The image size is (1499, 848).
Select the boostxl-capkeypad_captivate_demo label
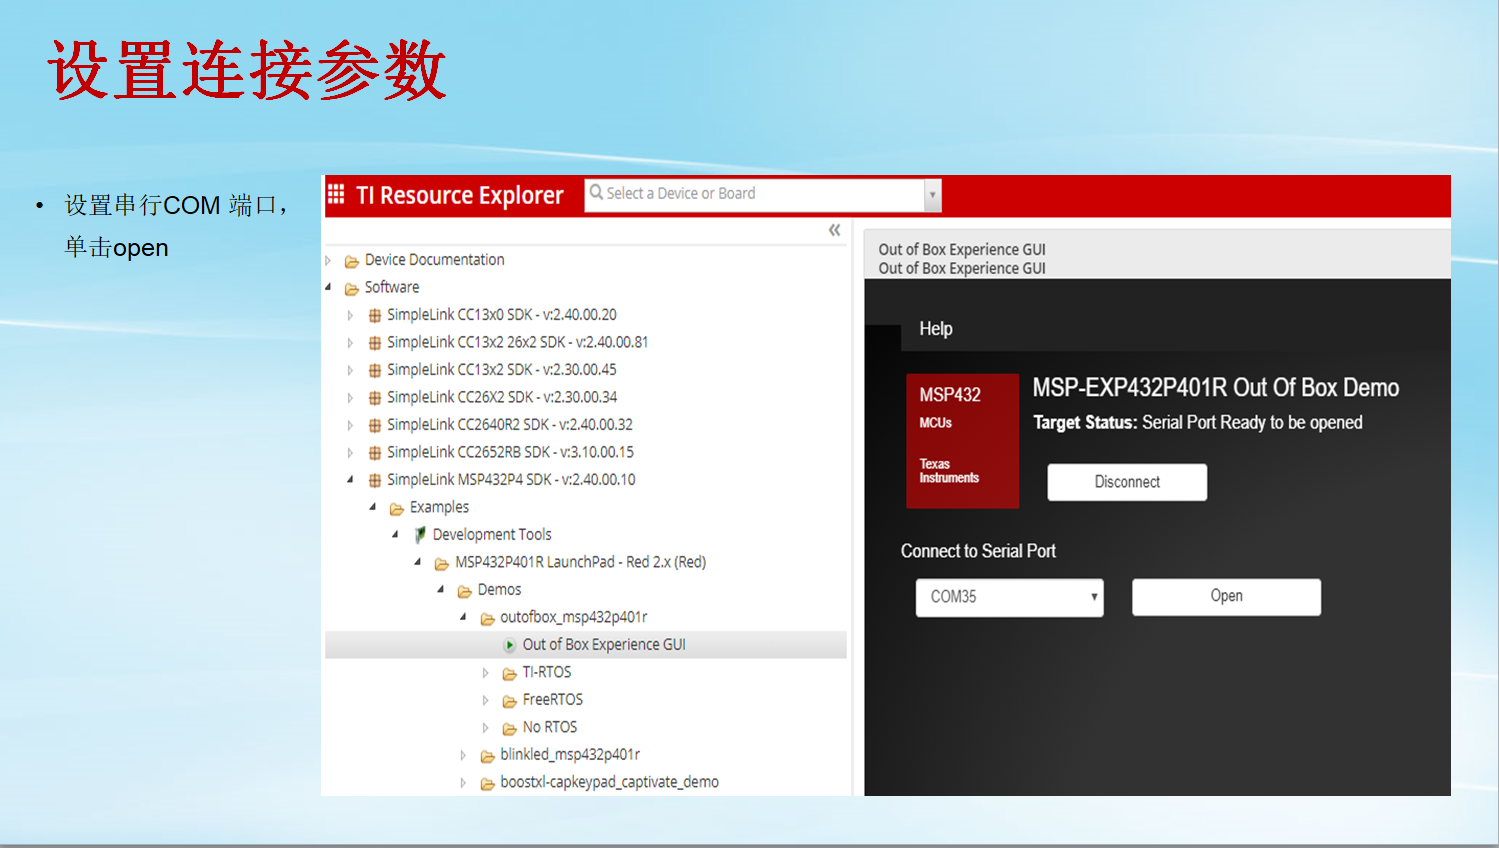(609, 782)
